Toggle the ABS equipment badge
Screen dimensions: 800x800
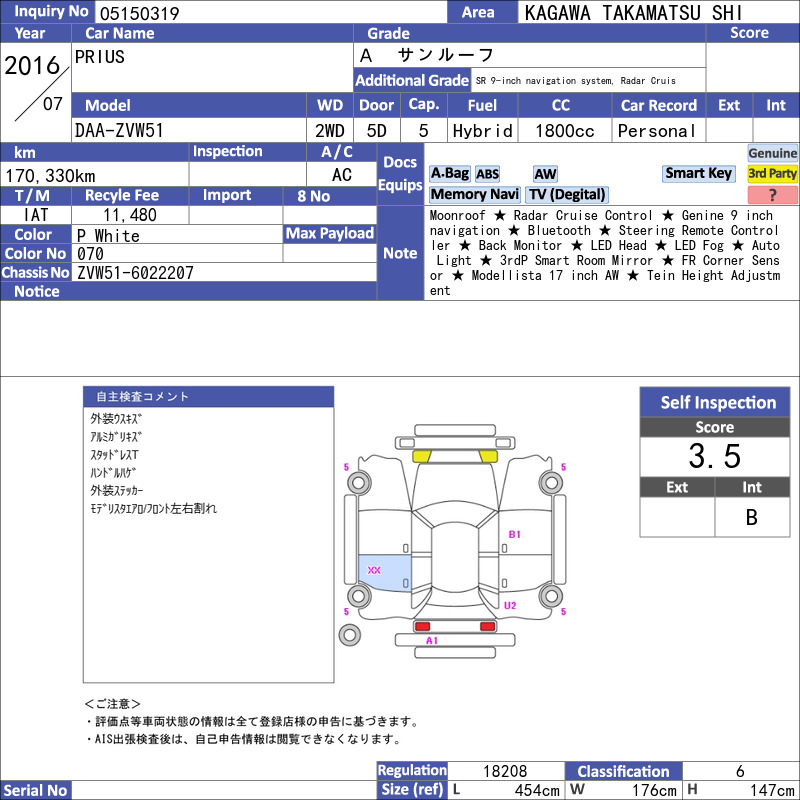click(x=487, y=174)
